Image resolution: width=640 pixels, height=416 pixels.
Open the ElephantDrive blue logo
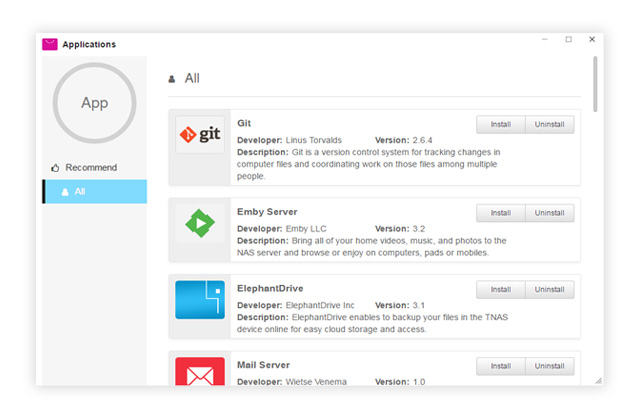(200, 300)
